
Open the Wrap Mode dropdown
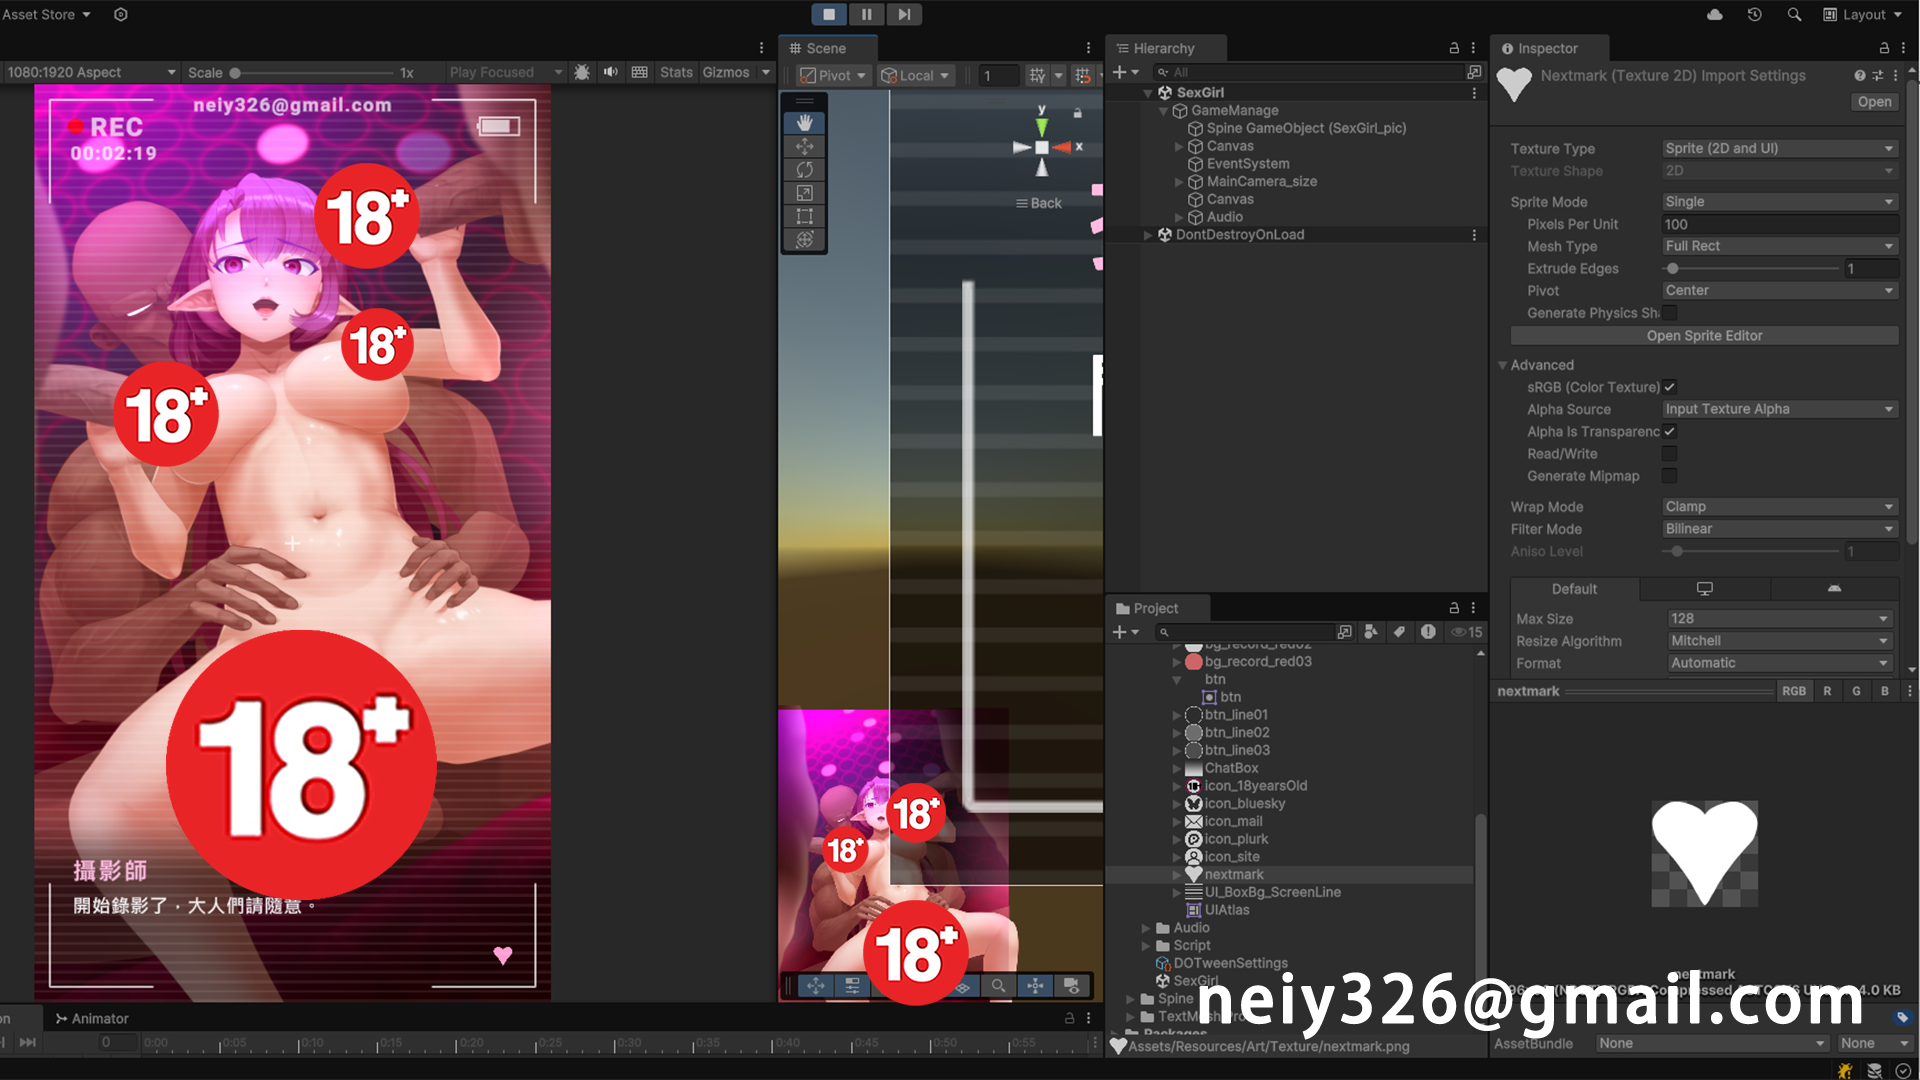(1779, 507)
